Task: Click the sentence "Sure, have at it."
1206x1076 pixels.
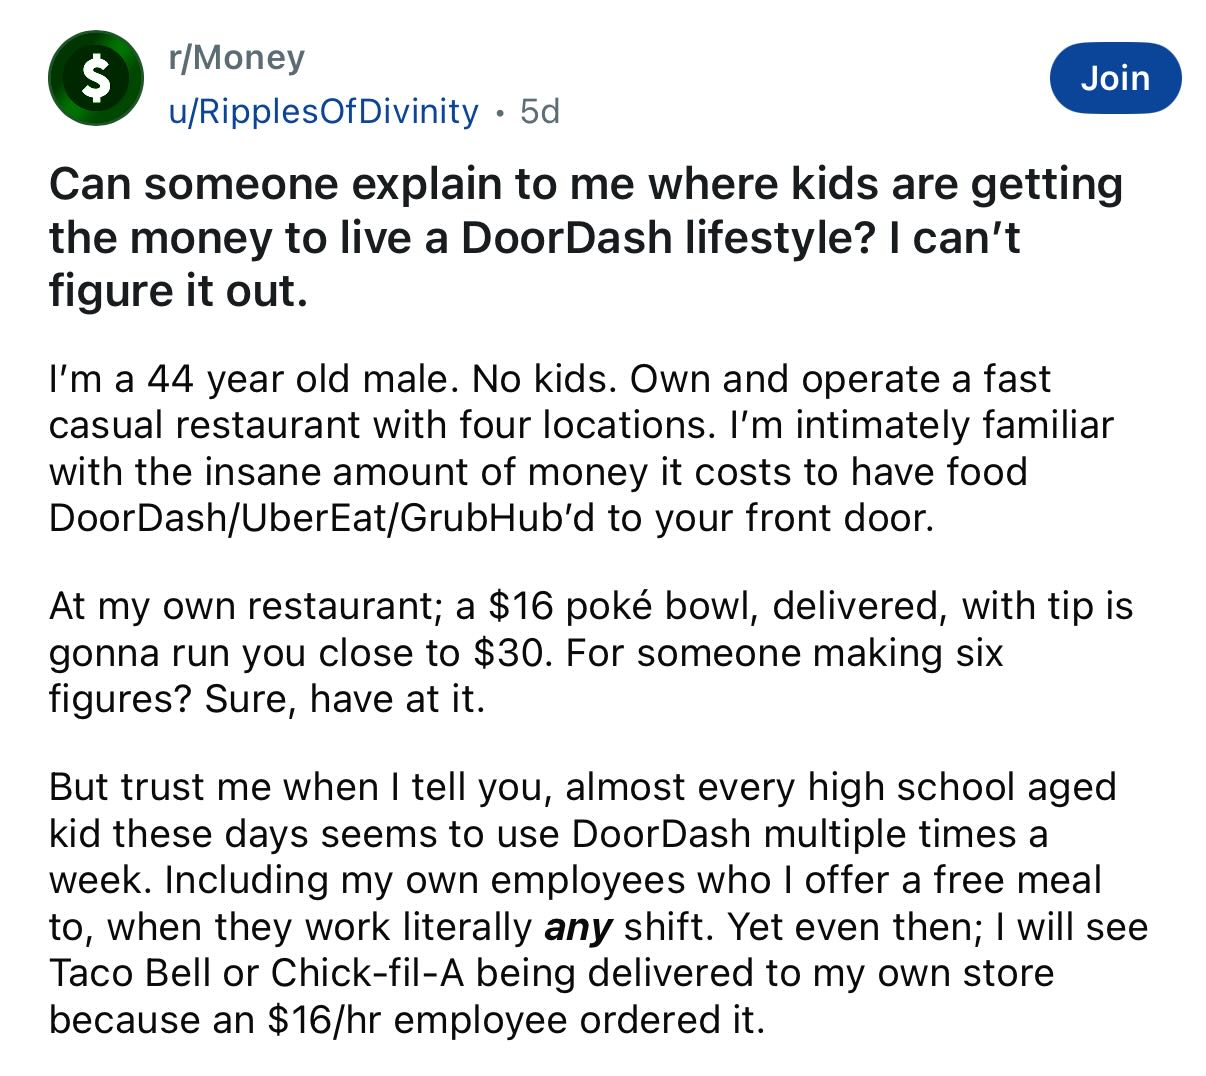Action: click(x=345, y=698)
